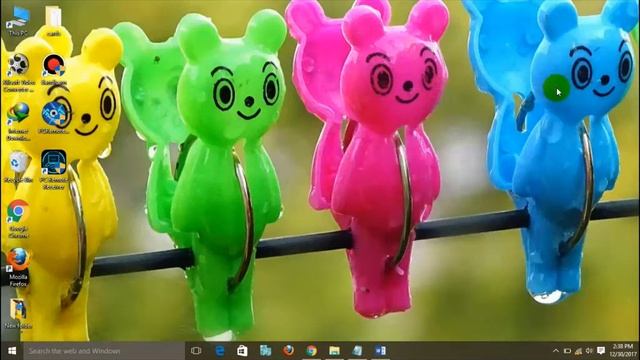Select the video converter film-reel shortcut
The image size is (640, 360).
[18, 73]
